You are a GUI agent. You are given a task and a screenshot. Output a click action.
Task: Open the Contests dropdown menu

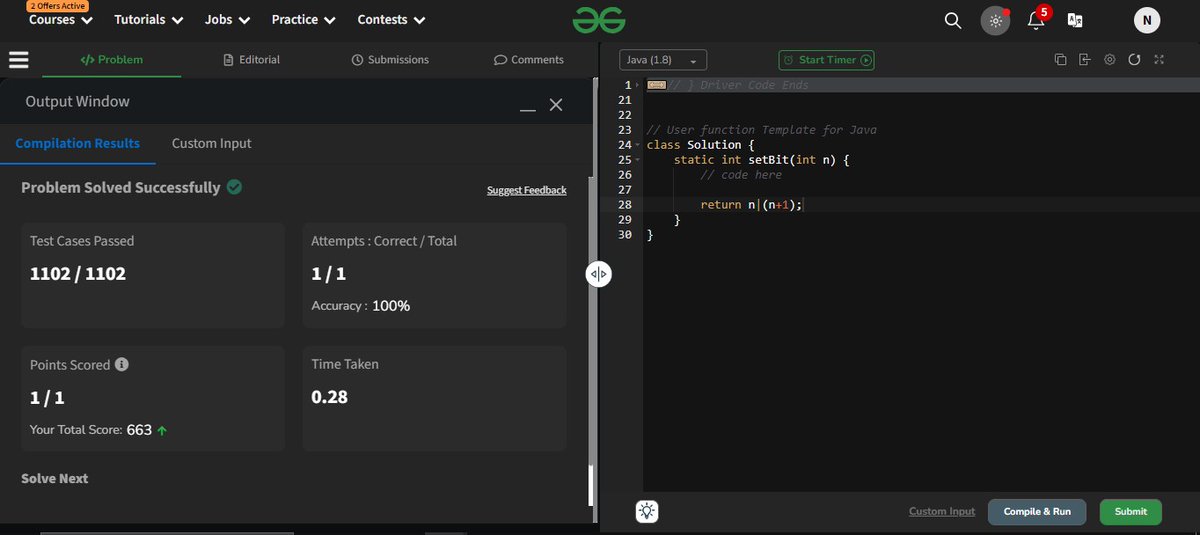tap(391, 20)
